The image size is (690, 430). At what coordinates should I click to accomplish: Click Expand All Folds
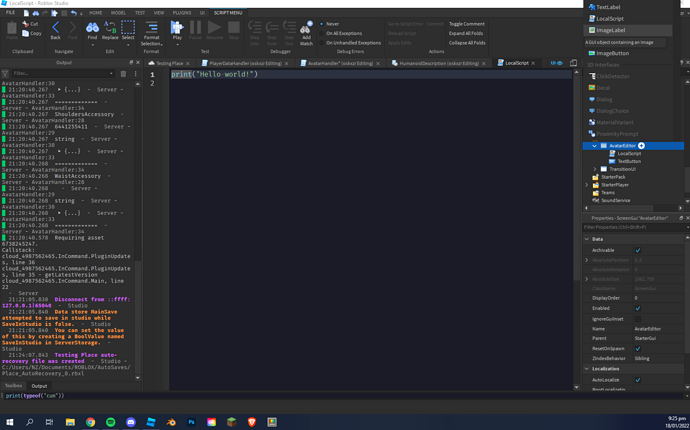click(x=466, y=33)
